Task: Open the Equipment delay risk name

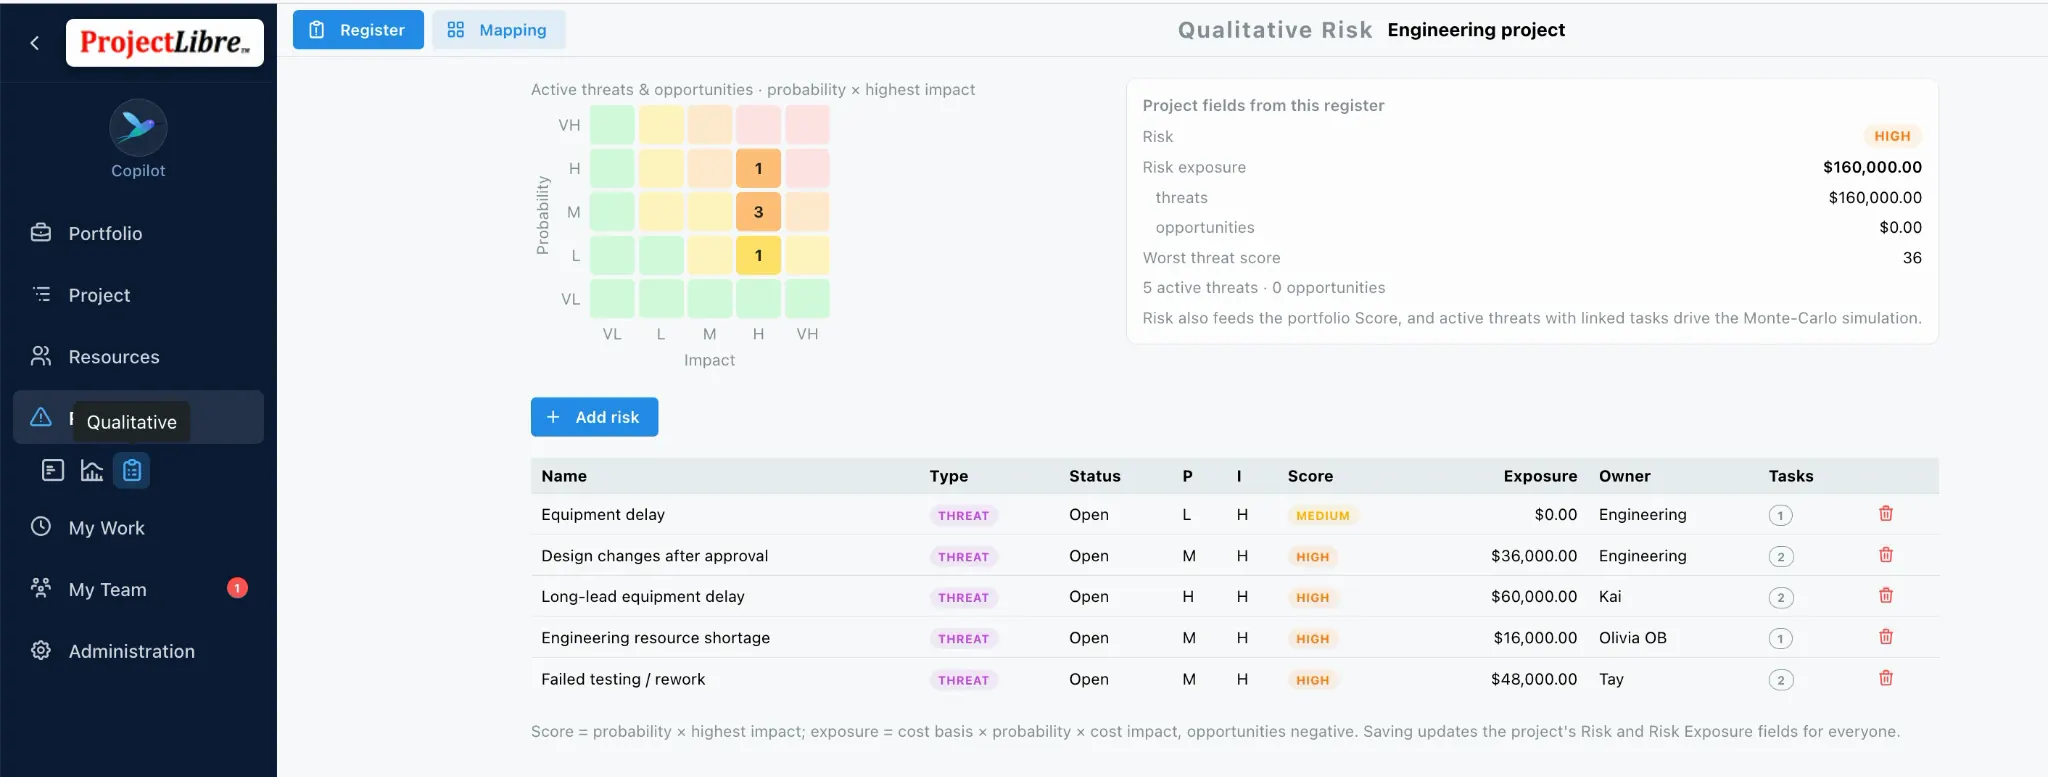Action: 603,514
